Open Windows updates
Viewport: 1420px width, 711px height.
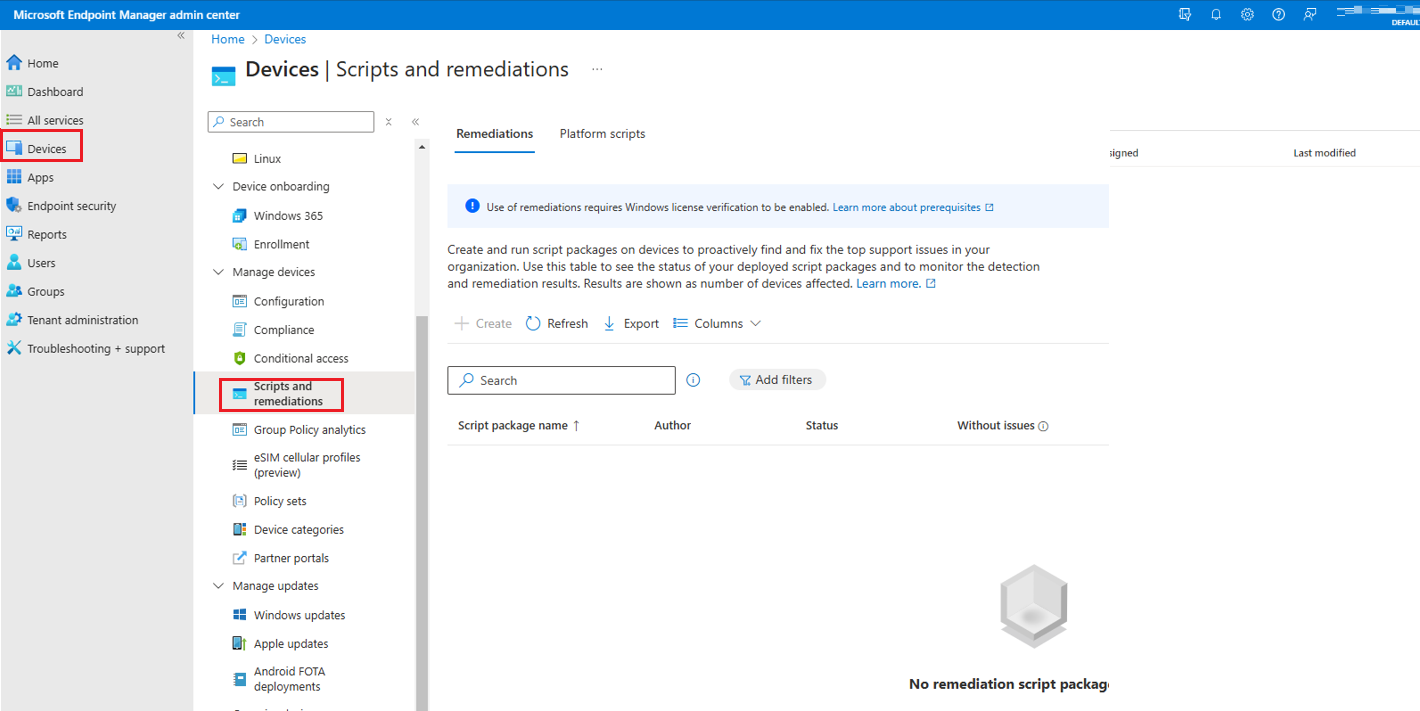[x=299, y=615]
